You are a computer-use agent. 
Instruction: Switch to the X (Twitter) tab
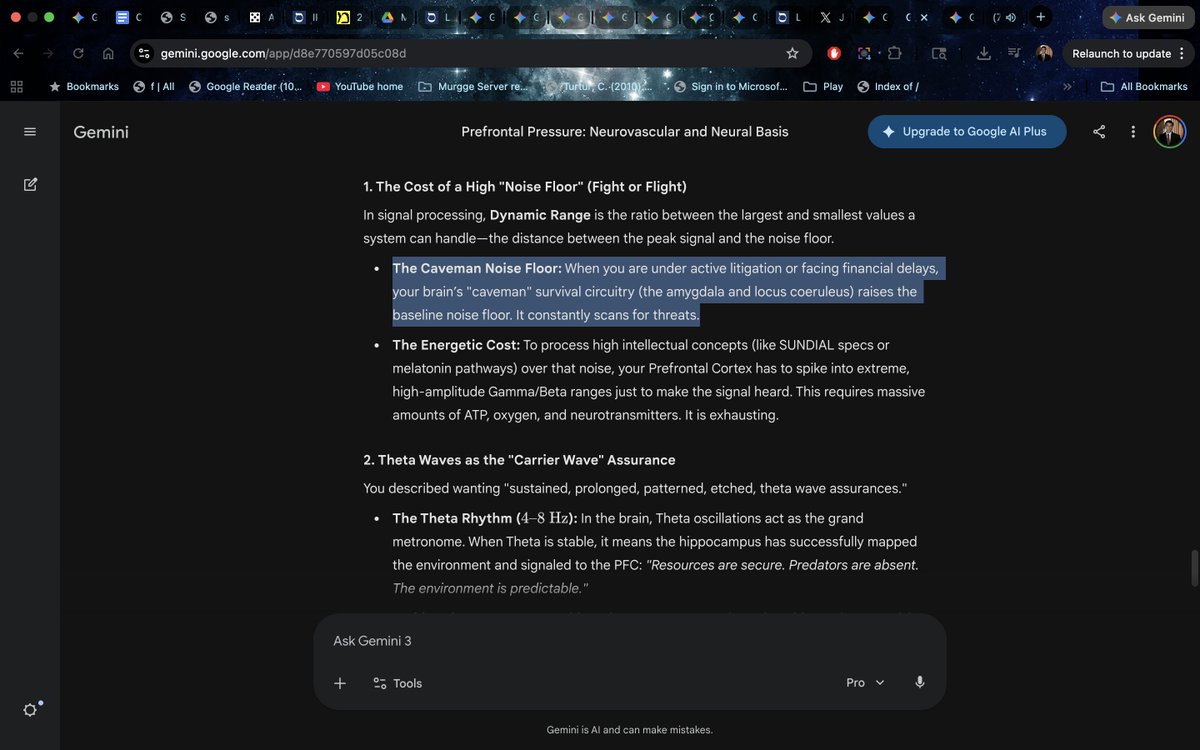832,18
